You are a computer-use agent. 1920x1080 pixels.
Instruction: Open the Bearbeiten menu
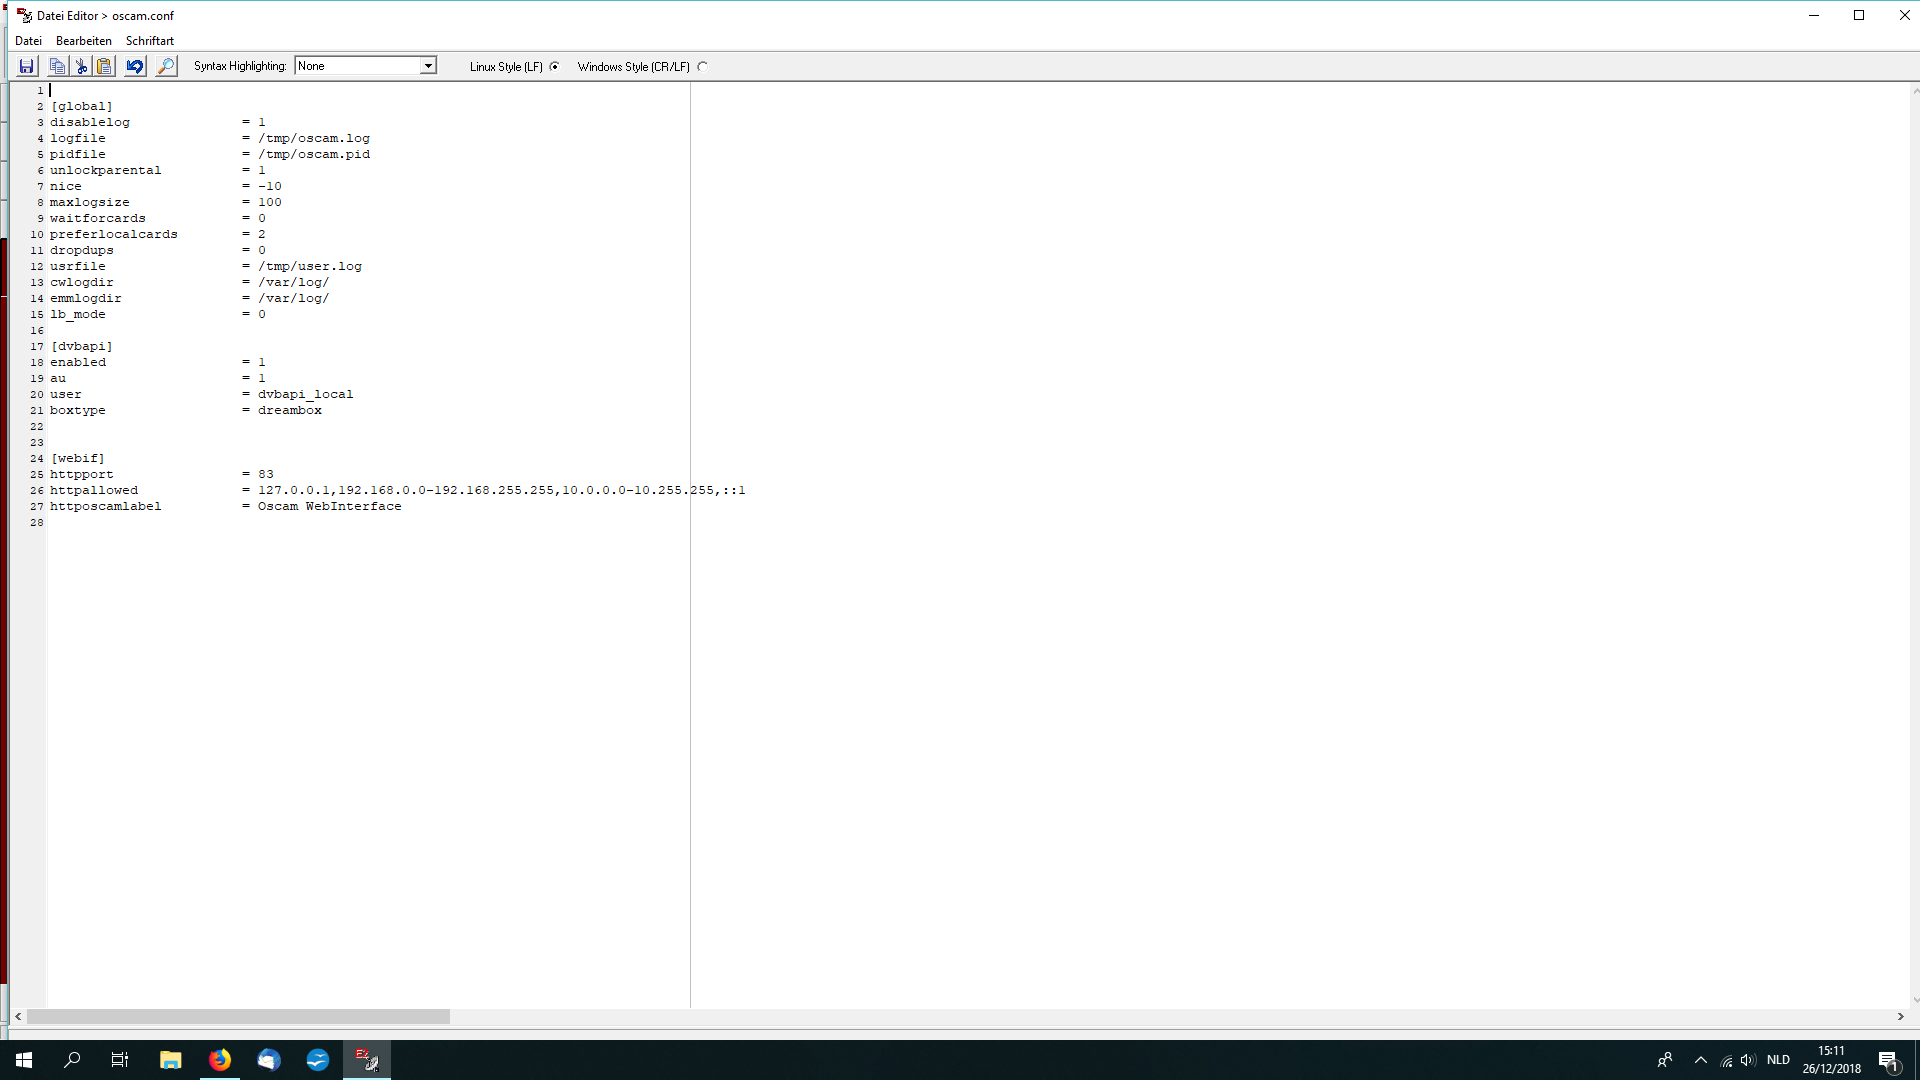point(84,41)
